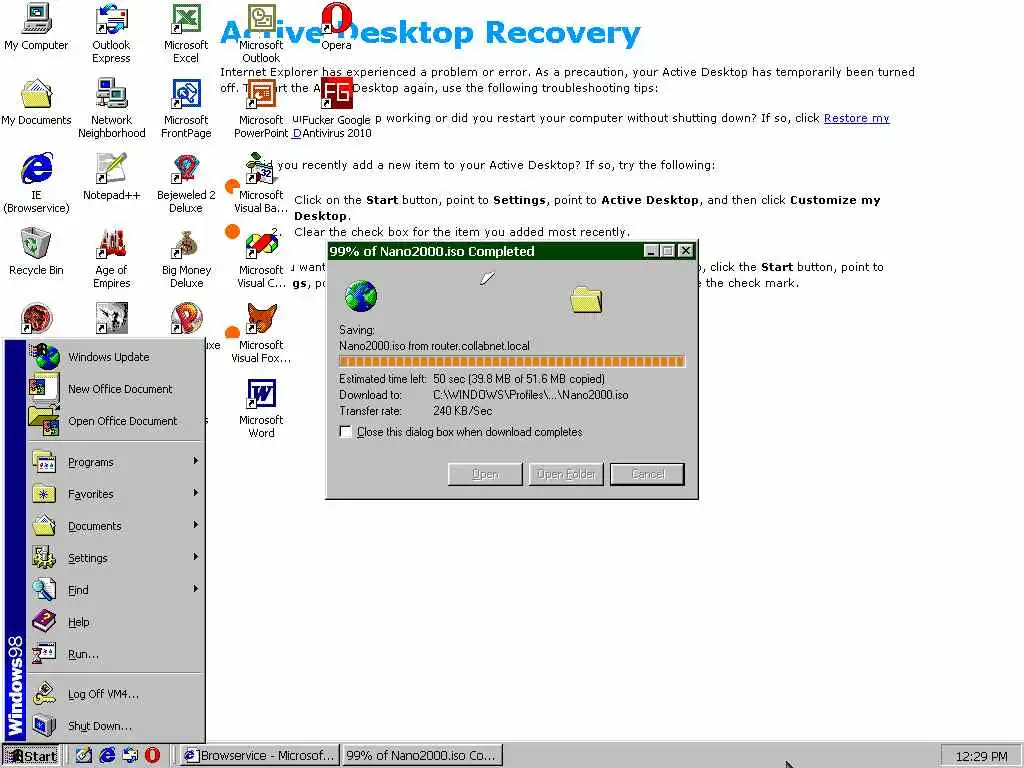Open Help from the Start menu
1024x768 pixels.
(x=115, y=622)
